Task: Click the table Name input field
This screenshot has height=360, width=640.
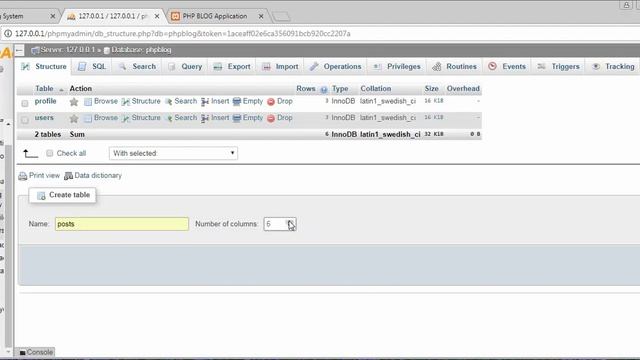Action: click(x=122, y=224)
